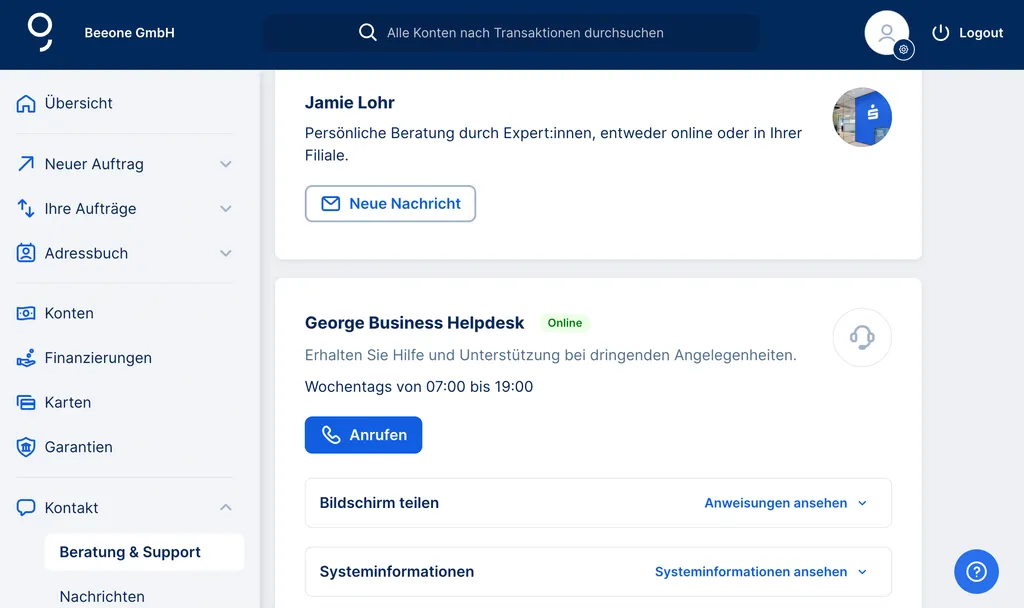Viewport: 1024px width, 608px height.
Task: Select Beratung & Support menu item
Action: 130,552
